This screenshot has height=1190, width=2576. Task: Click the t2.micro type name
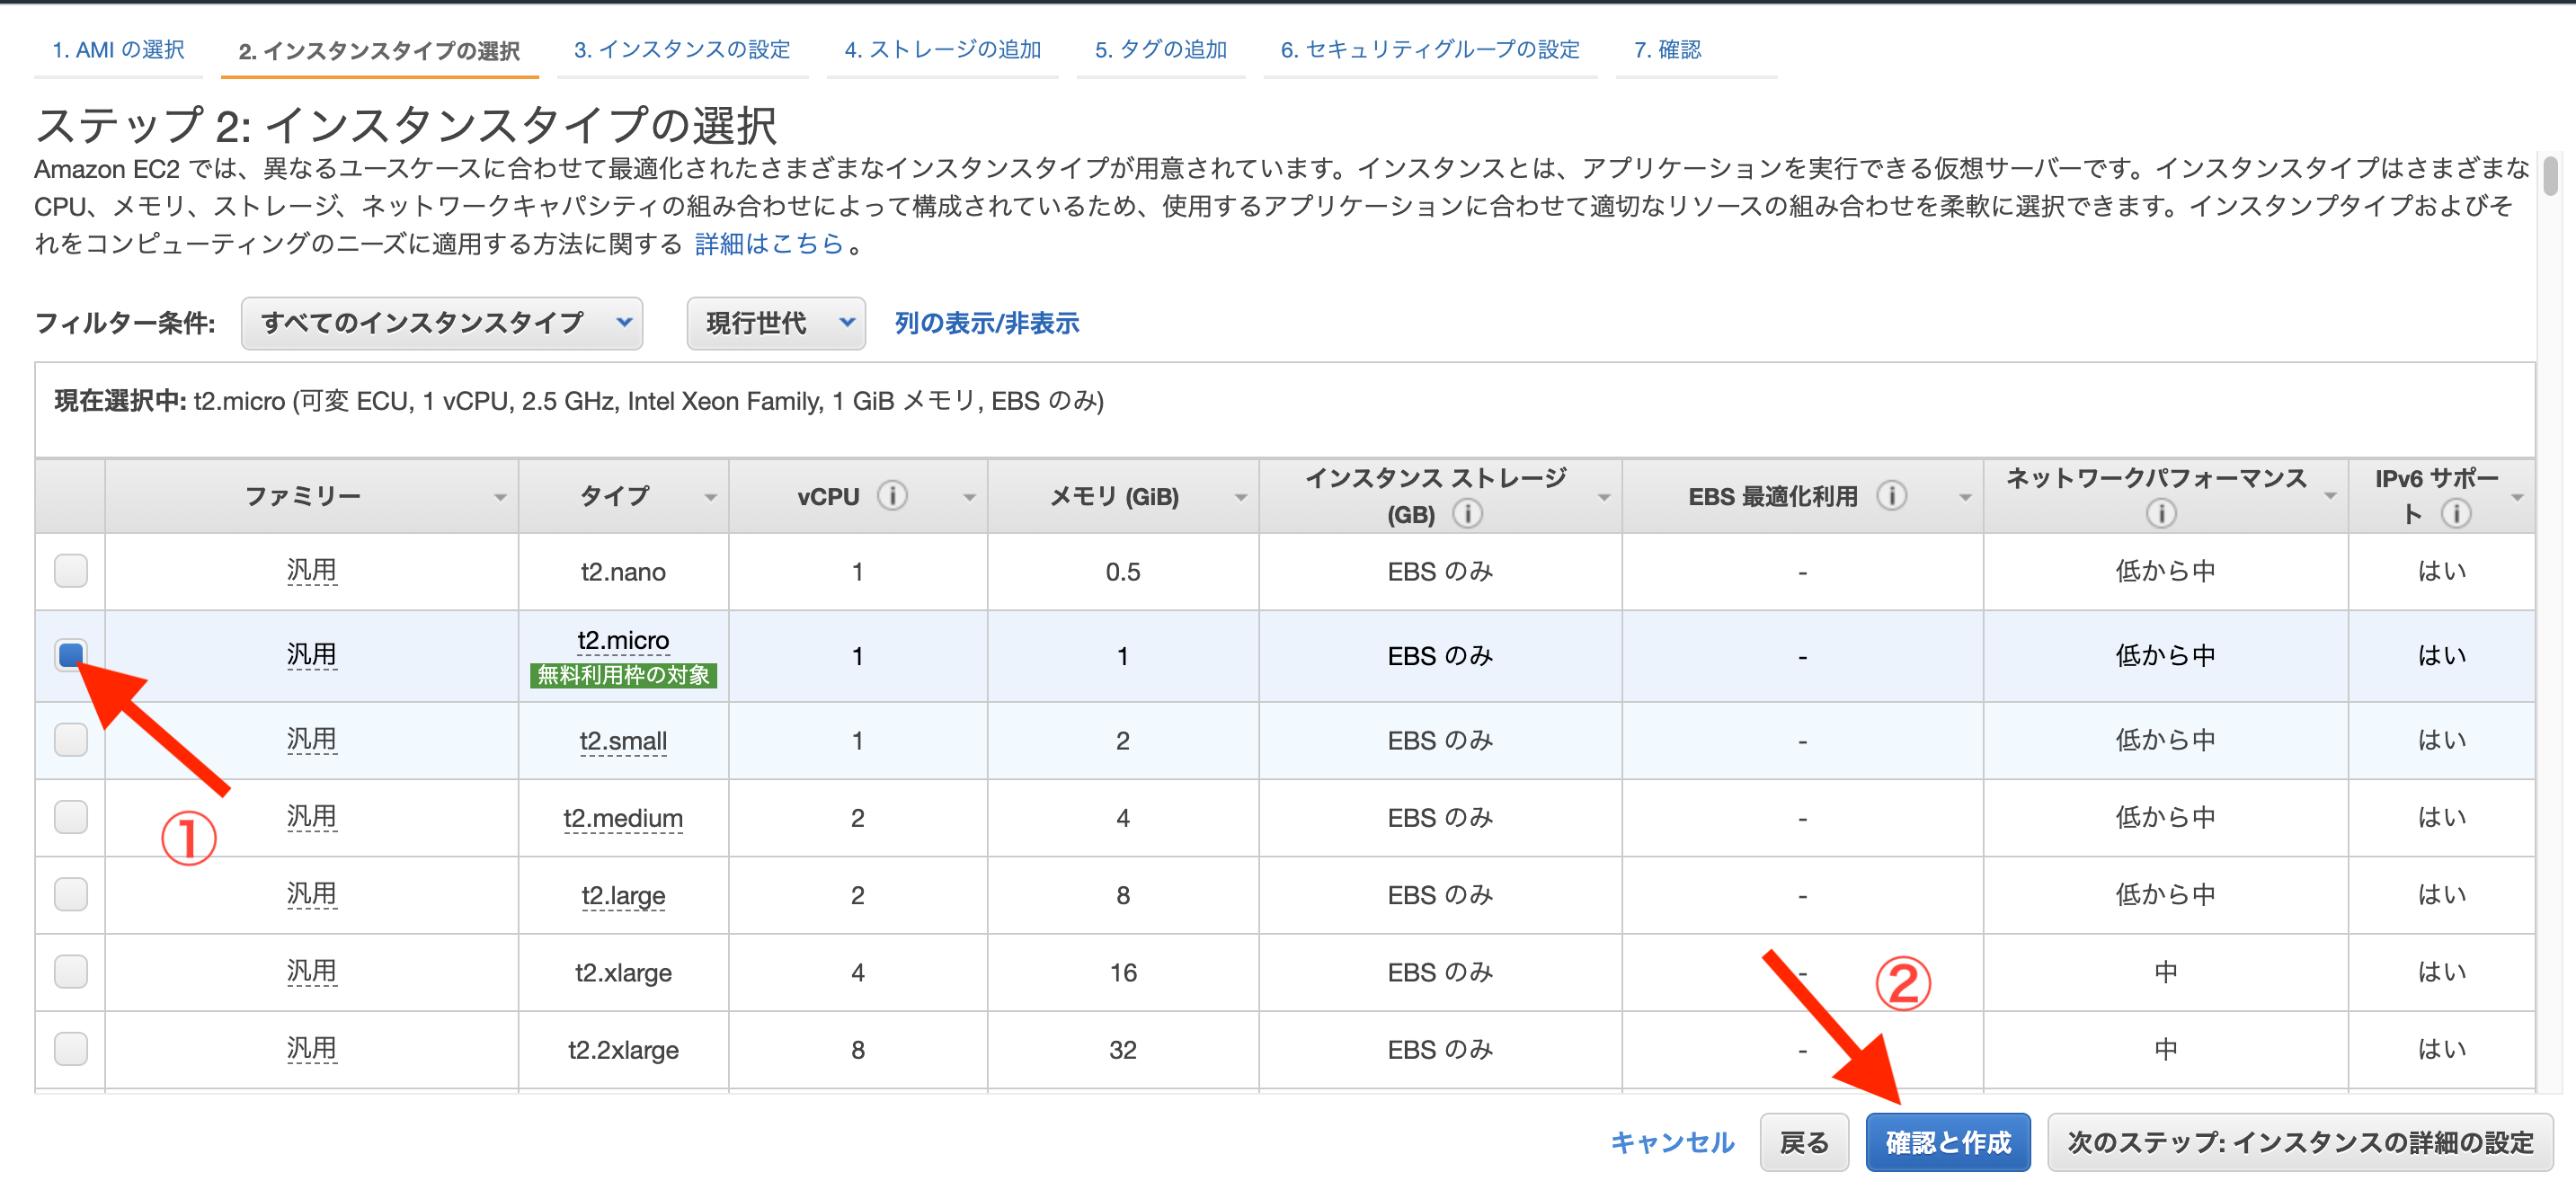[x=623, y=640]
